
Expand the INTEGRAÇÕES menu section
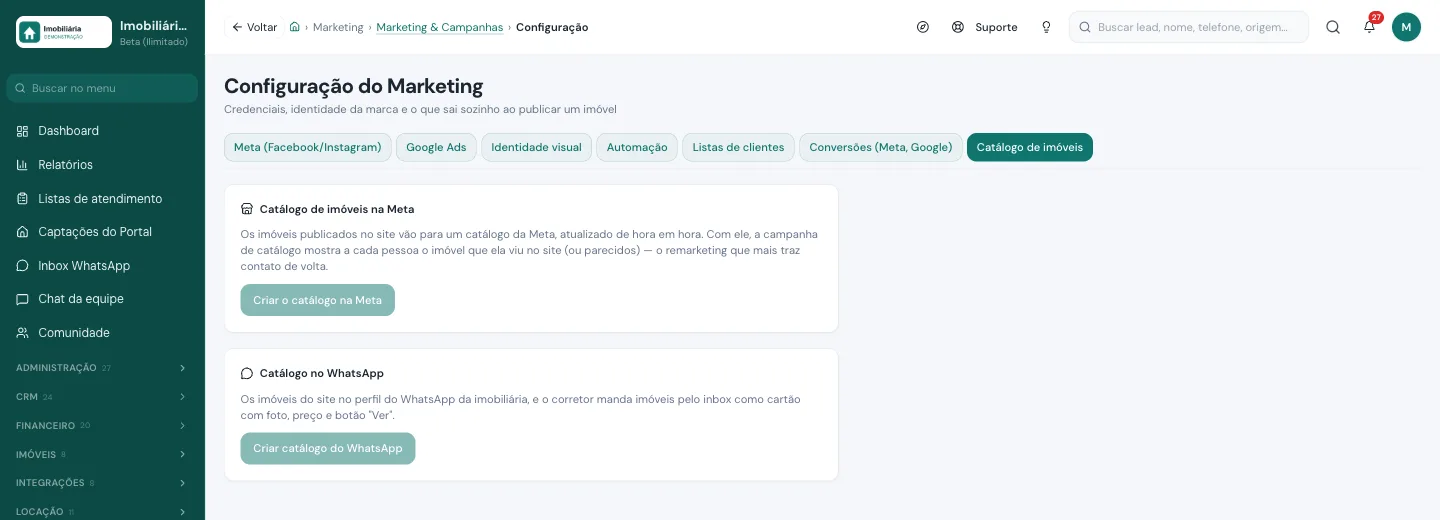(102, 482)
